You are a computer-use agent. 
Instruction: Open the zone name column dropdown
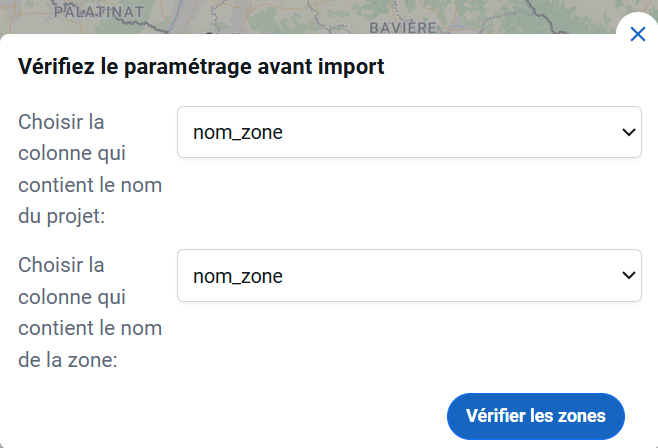pyautogui.click(x=409, y=276)
